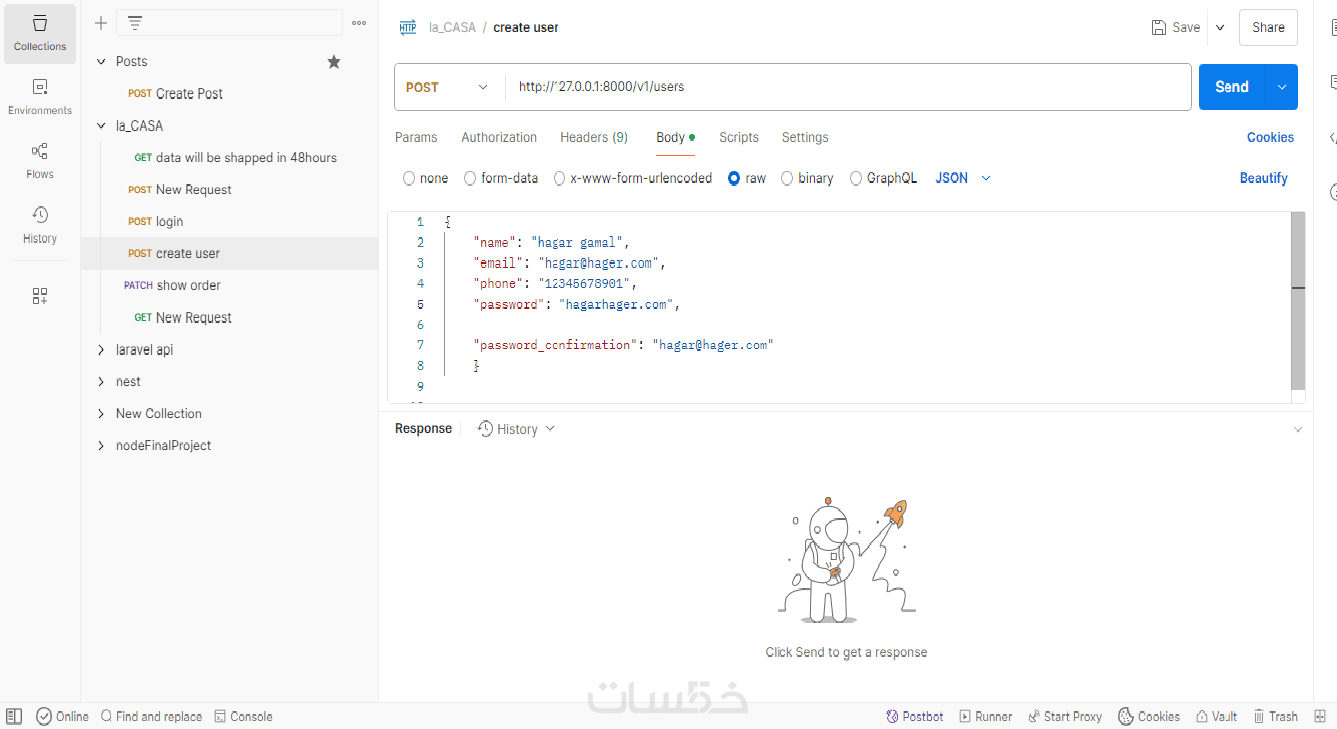Star the Posts collection

click(334, 62)
